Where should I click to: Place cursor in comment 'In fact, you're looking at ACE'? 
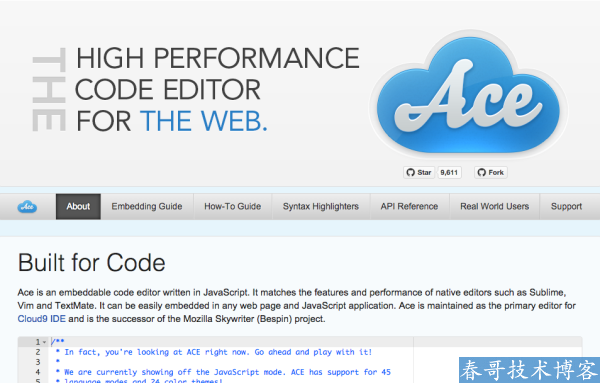132,352
